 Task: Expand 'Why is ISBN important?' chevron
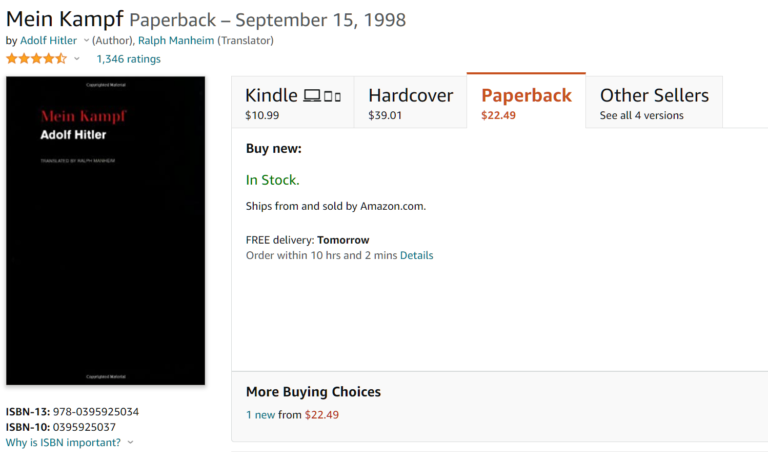point(130,442)
